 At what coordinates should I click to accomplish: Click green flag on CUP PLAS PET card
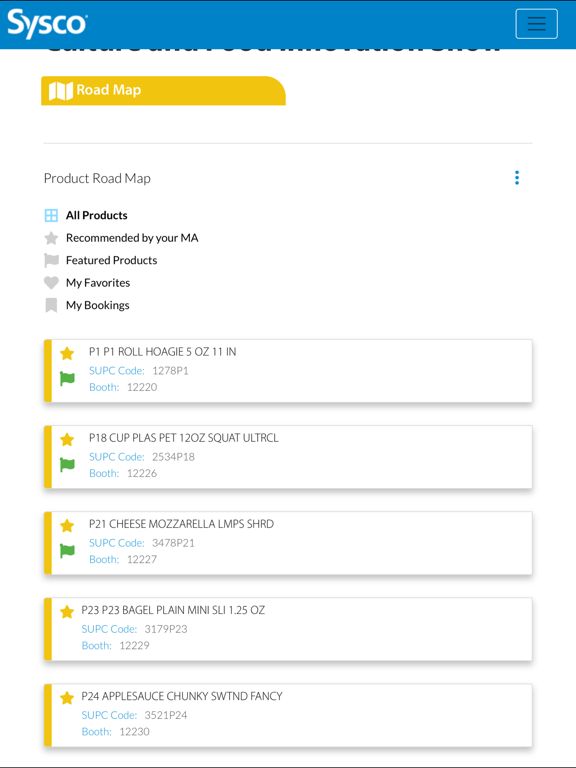coord(67,465)
